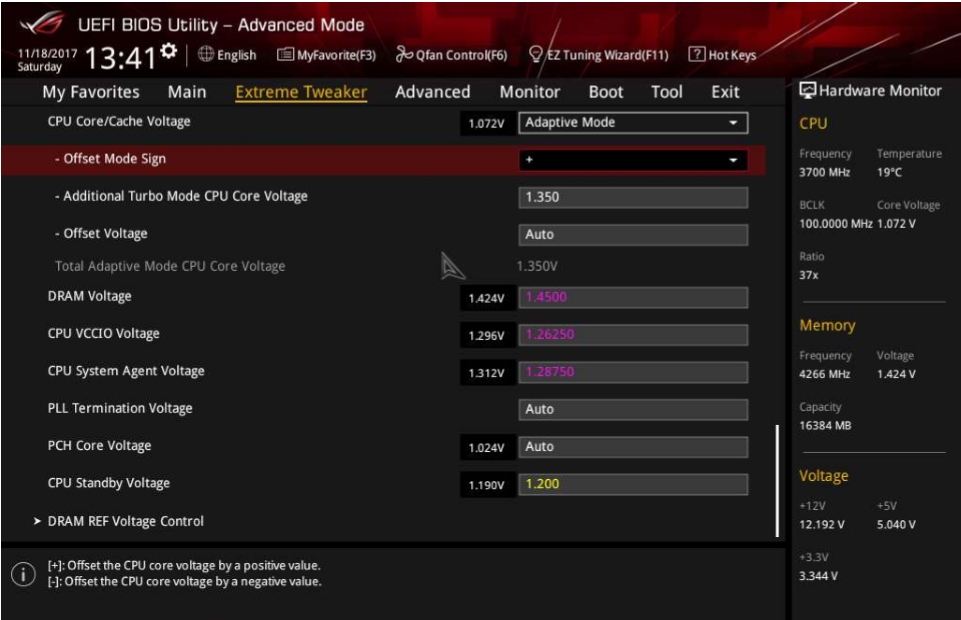
Task: Switch to Main tab
Action: point(187,92)
